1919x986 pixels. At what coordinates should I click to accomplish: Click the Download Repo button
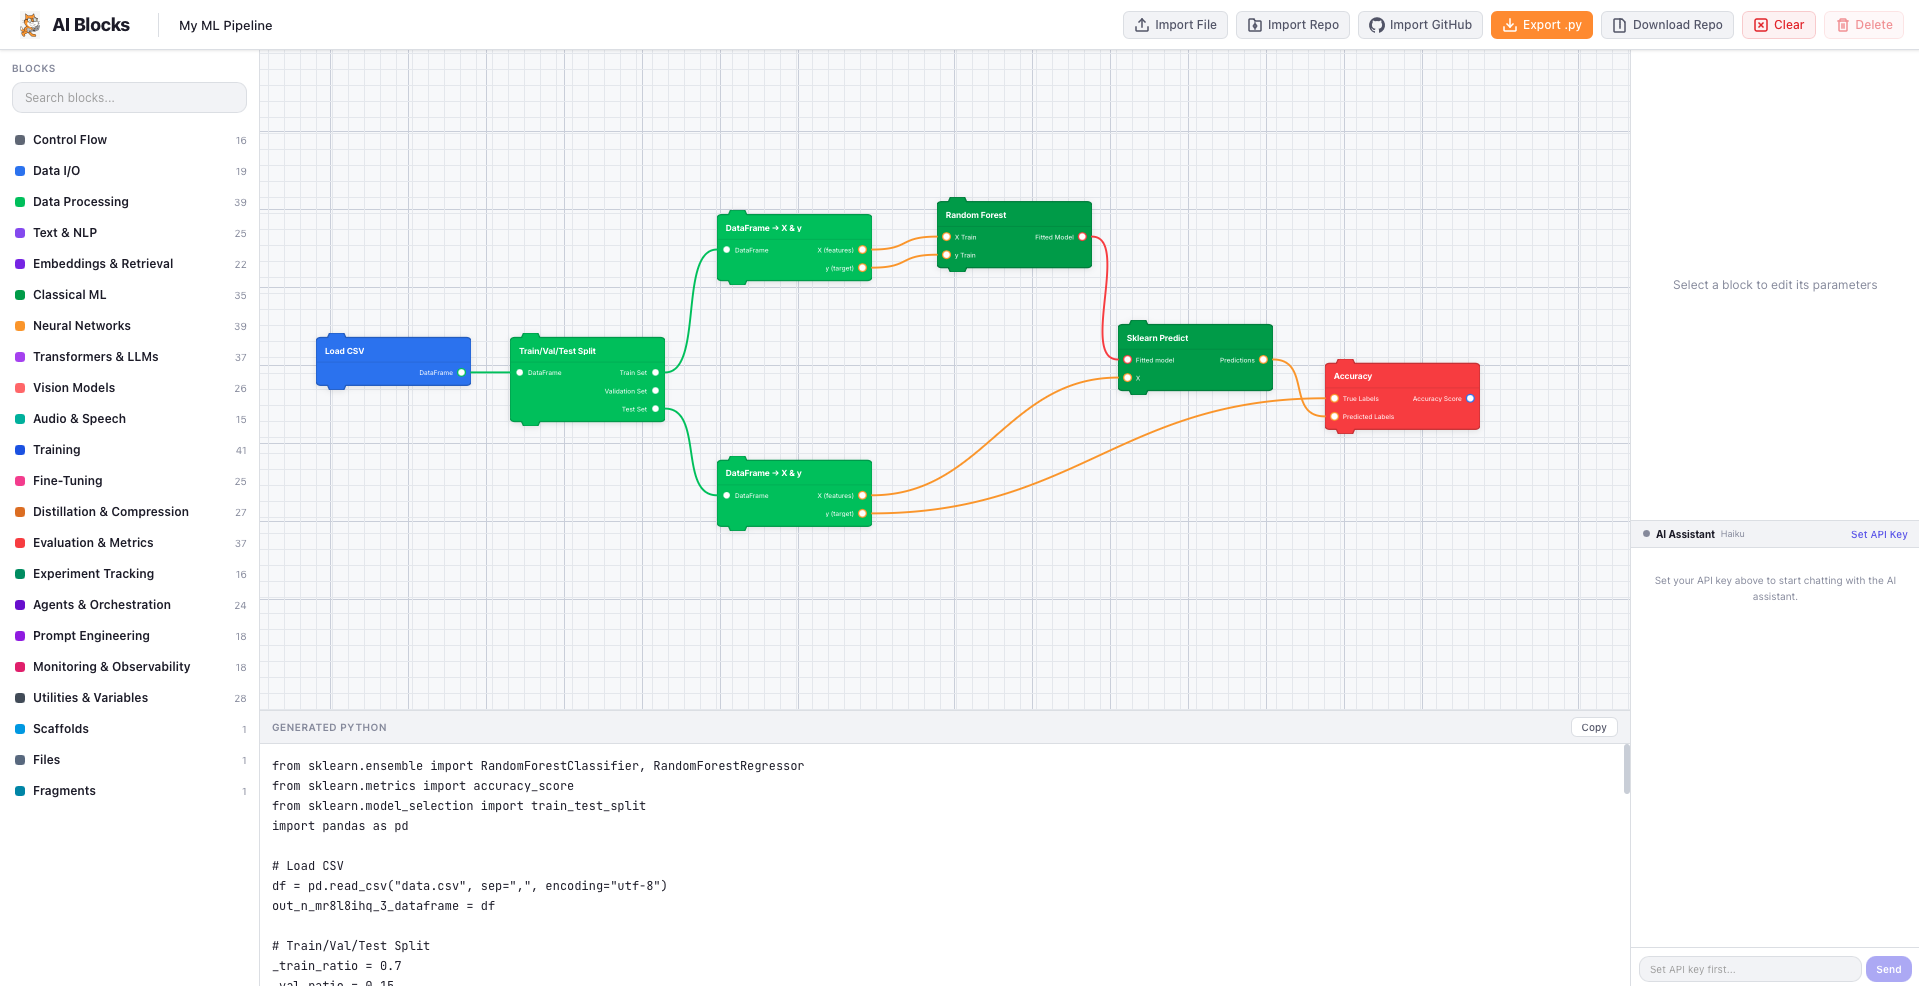click(x=1667, y=25)
